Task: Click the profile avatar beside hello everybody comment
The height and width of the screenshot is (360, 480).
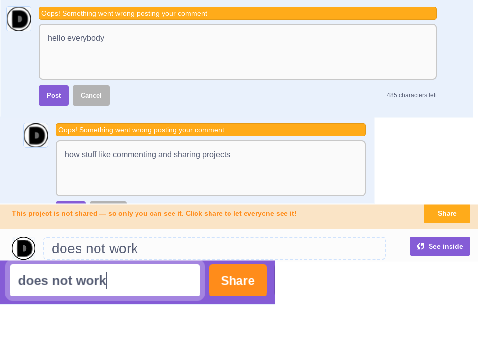Action: (x=19, y=19)
